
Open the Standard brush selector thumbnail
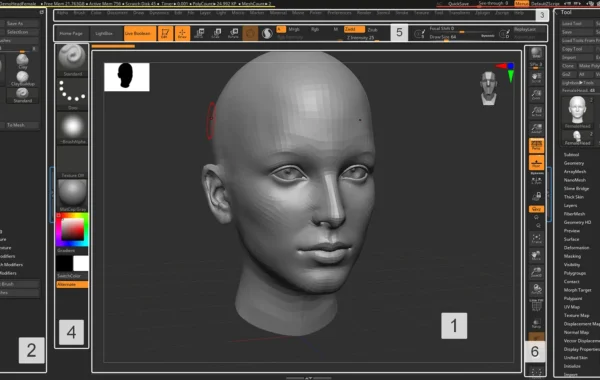coord(72,60)
